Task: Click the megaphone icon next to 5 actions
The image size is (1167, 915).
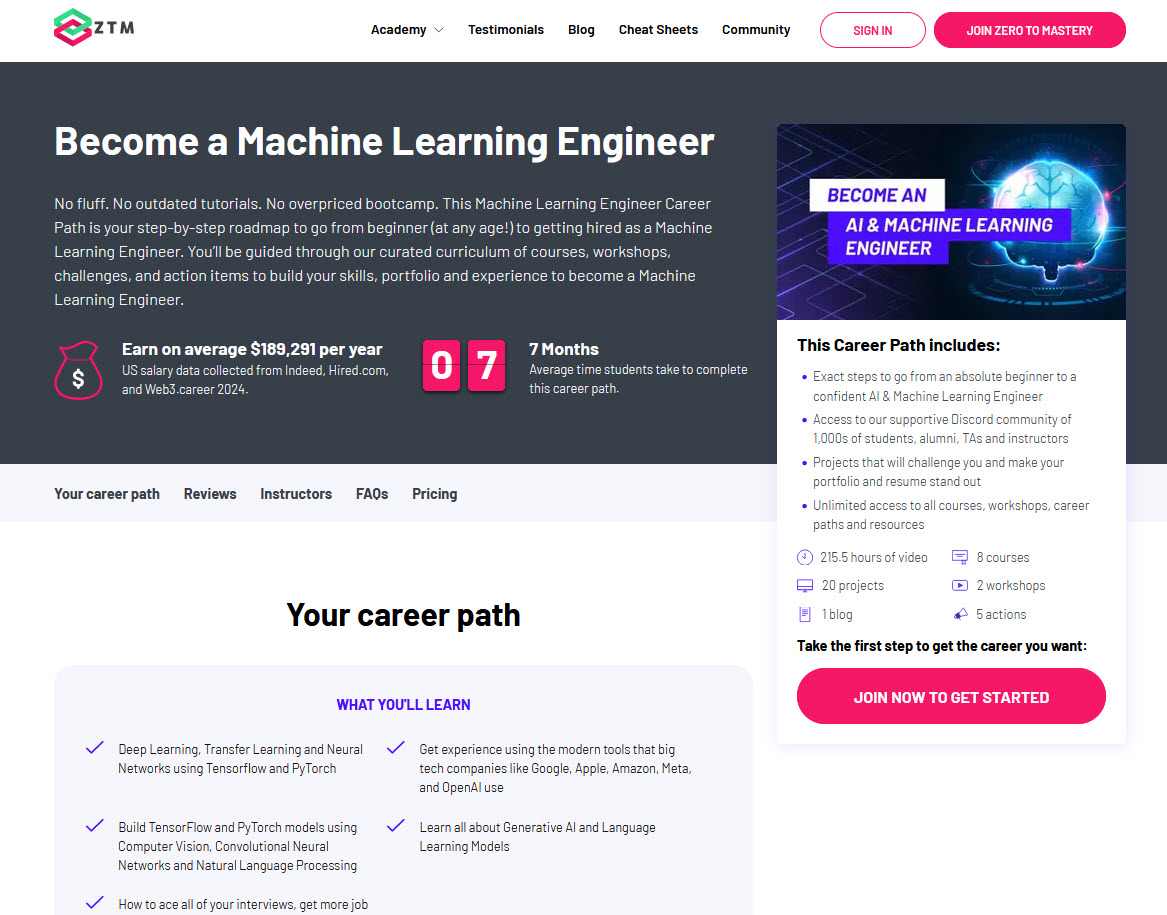Action: pyautogui.click(x=960, y=614)
